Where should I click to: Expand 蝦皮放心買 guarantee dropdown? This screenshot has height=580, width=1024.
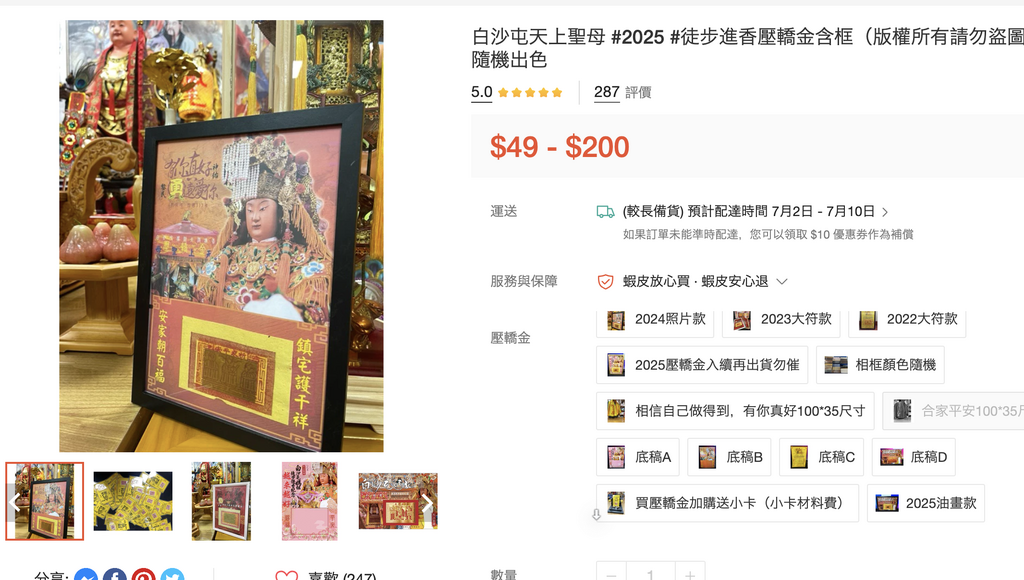pos(782,282)
